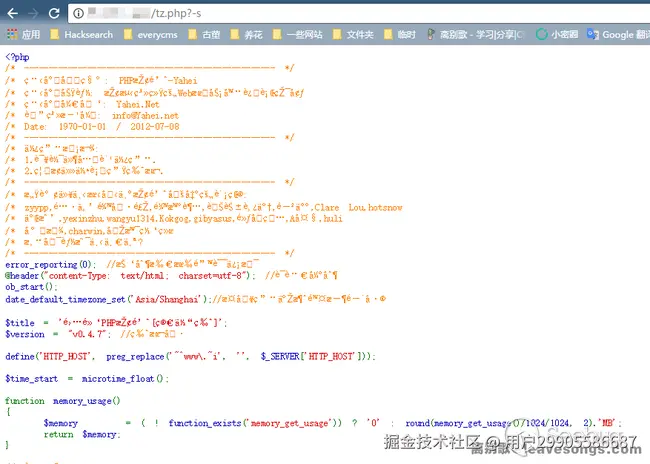Click the info@Yahei.net email text
Screen dimensions: 650x464
[x=145, y=115]
